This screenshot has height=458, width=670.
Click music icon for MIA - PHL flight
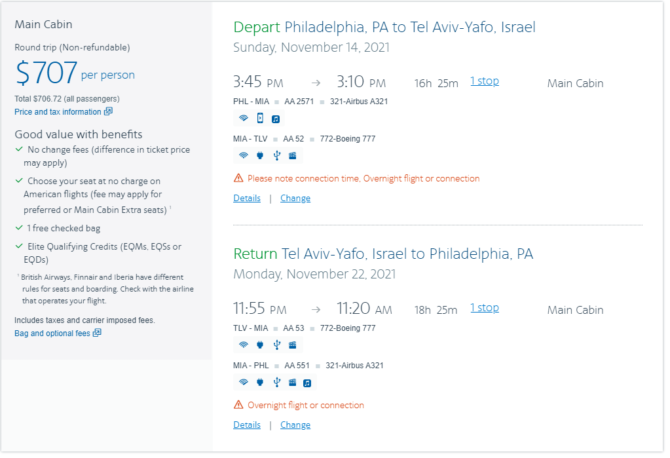(307, 383)
